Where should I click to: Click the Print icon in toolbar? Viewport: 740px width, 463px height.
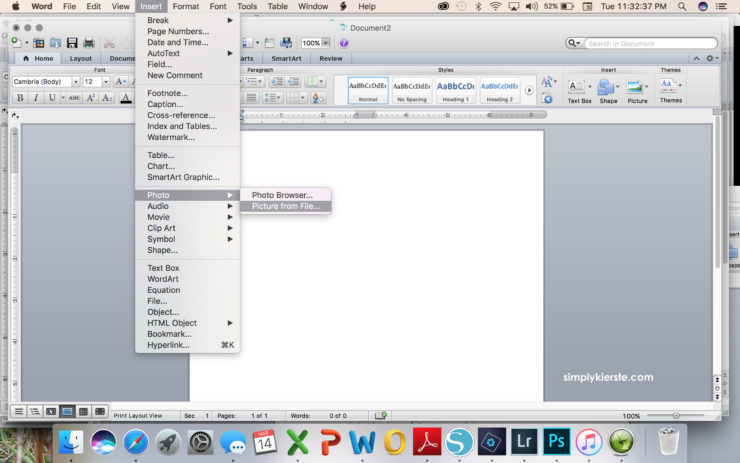pos(89,43)
